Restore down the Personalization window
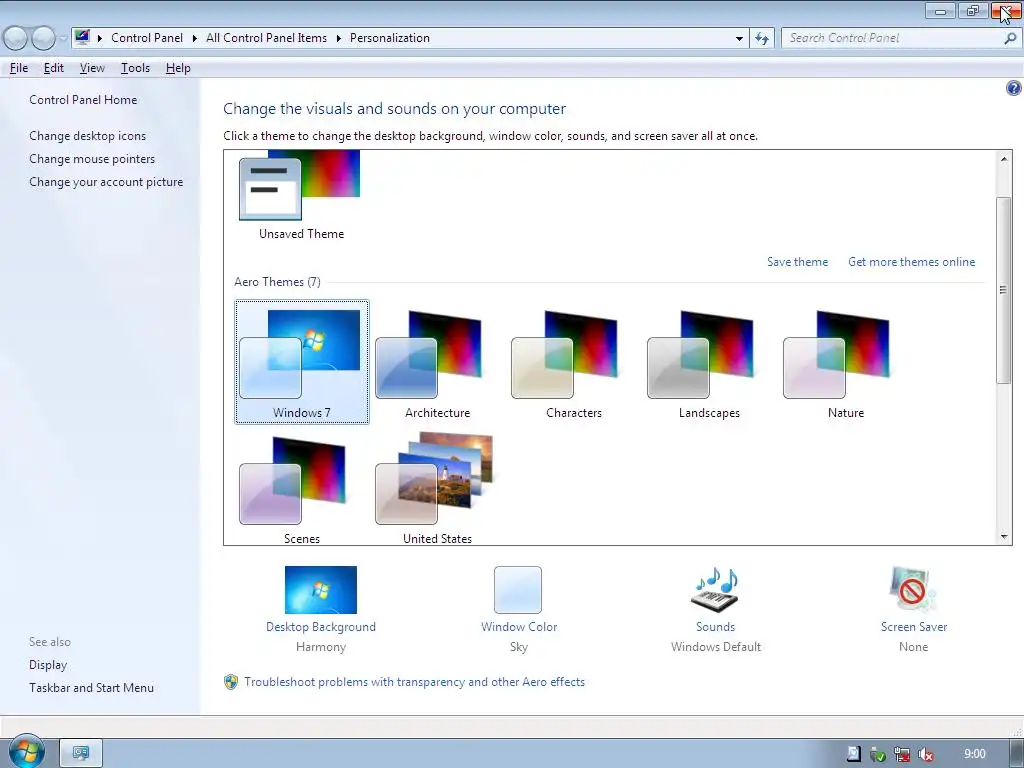 click(973, 10)
